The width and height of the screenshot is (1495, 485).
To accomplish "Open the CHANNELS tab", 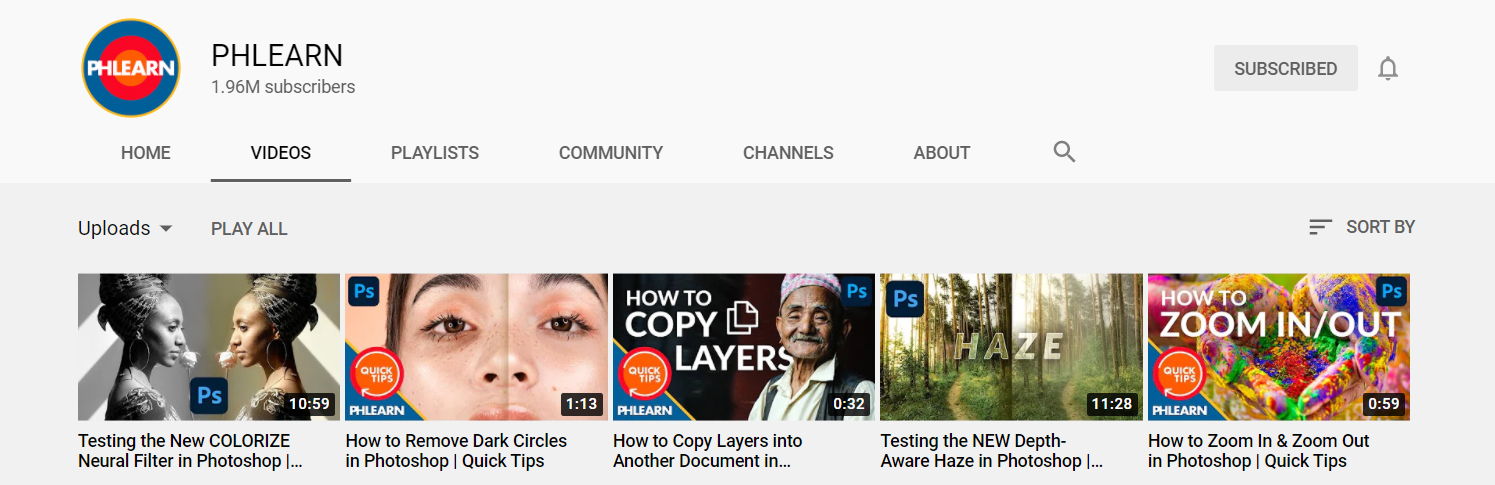I will (x=788, y=153).
